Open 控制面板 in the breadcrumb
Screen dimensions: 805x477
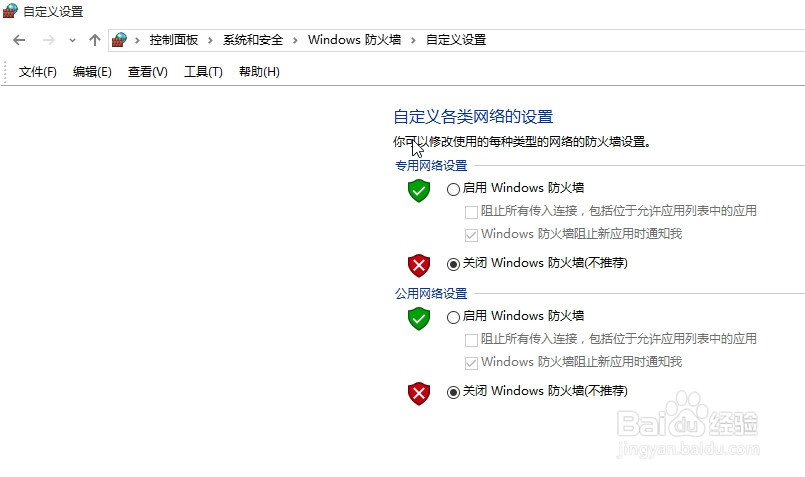174,40
